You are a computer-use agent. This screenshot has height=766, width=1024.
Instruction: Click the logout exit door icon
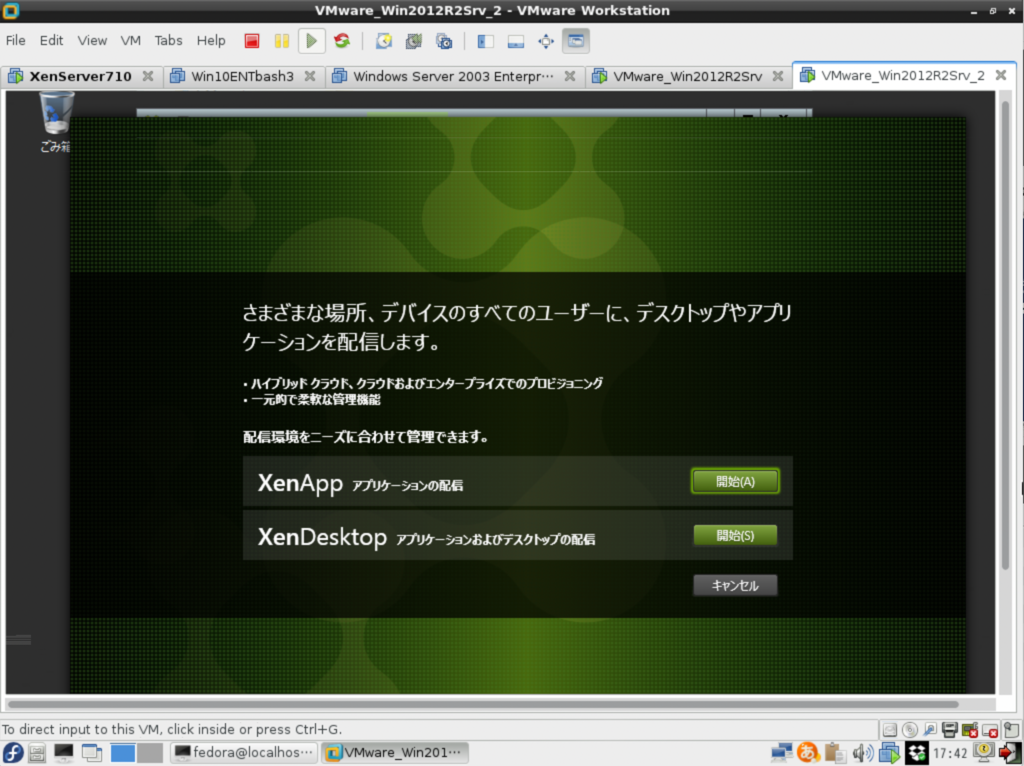click(x=1010, y=753)
